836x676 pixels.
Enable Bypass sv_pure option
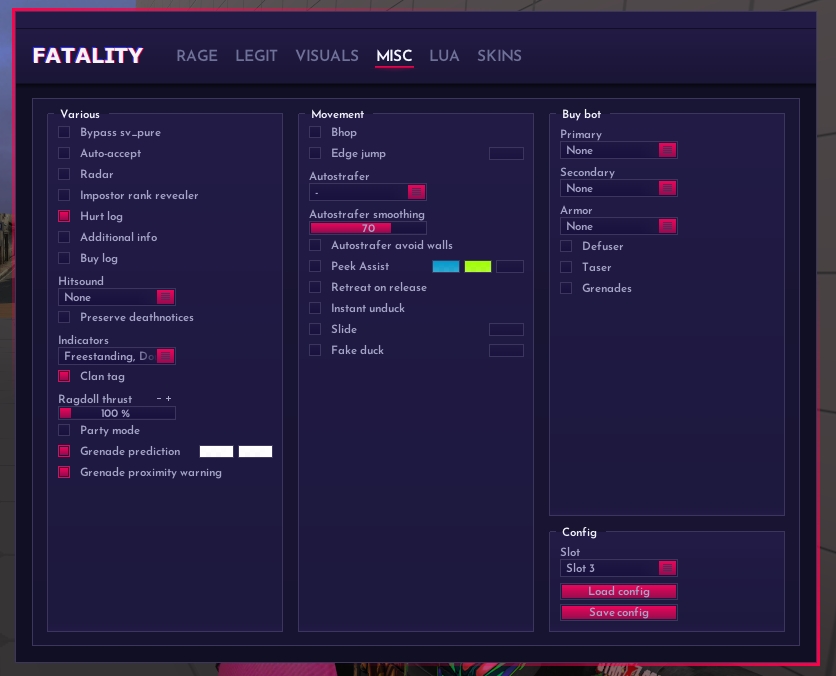point(64,132)
